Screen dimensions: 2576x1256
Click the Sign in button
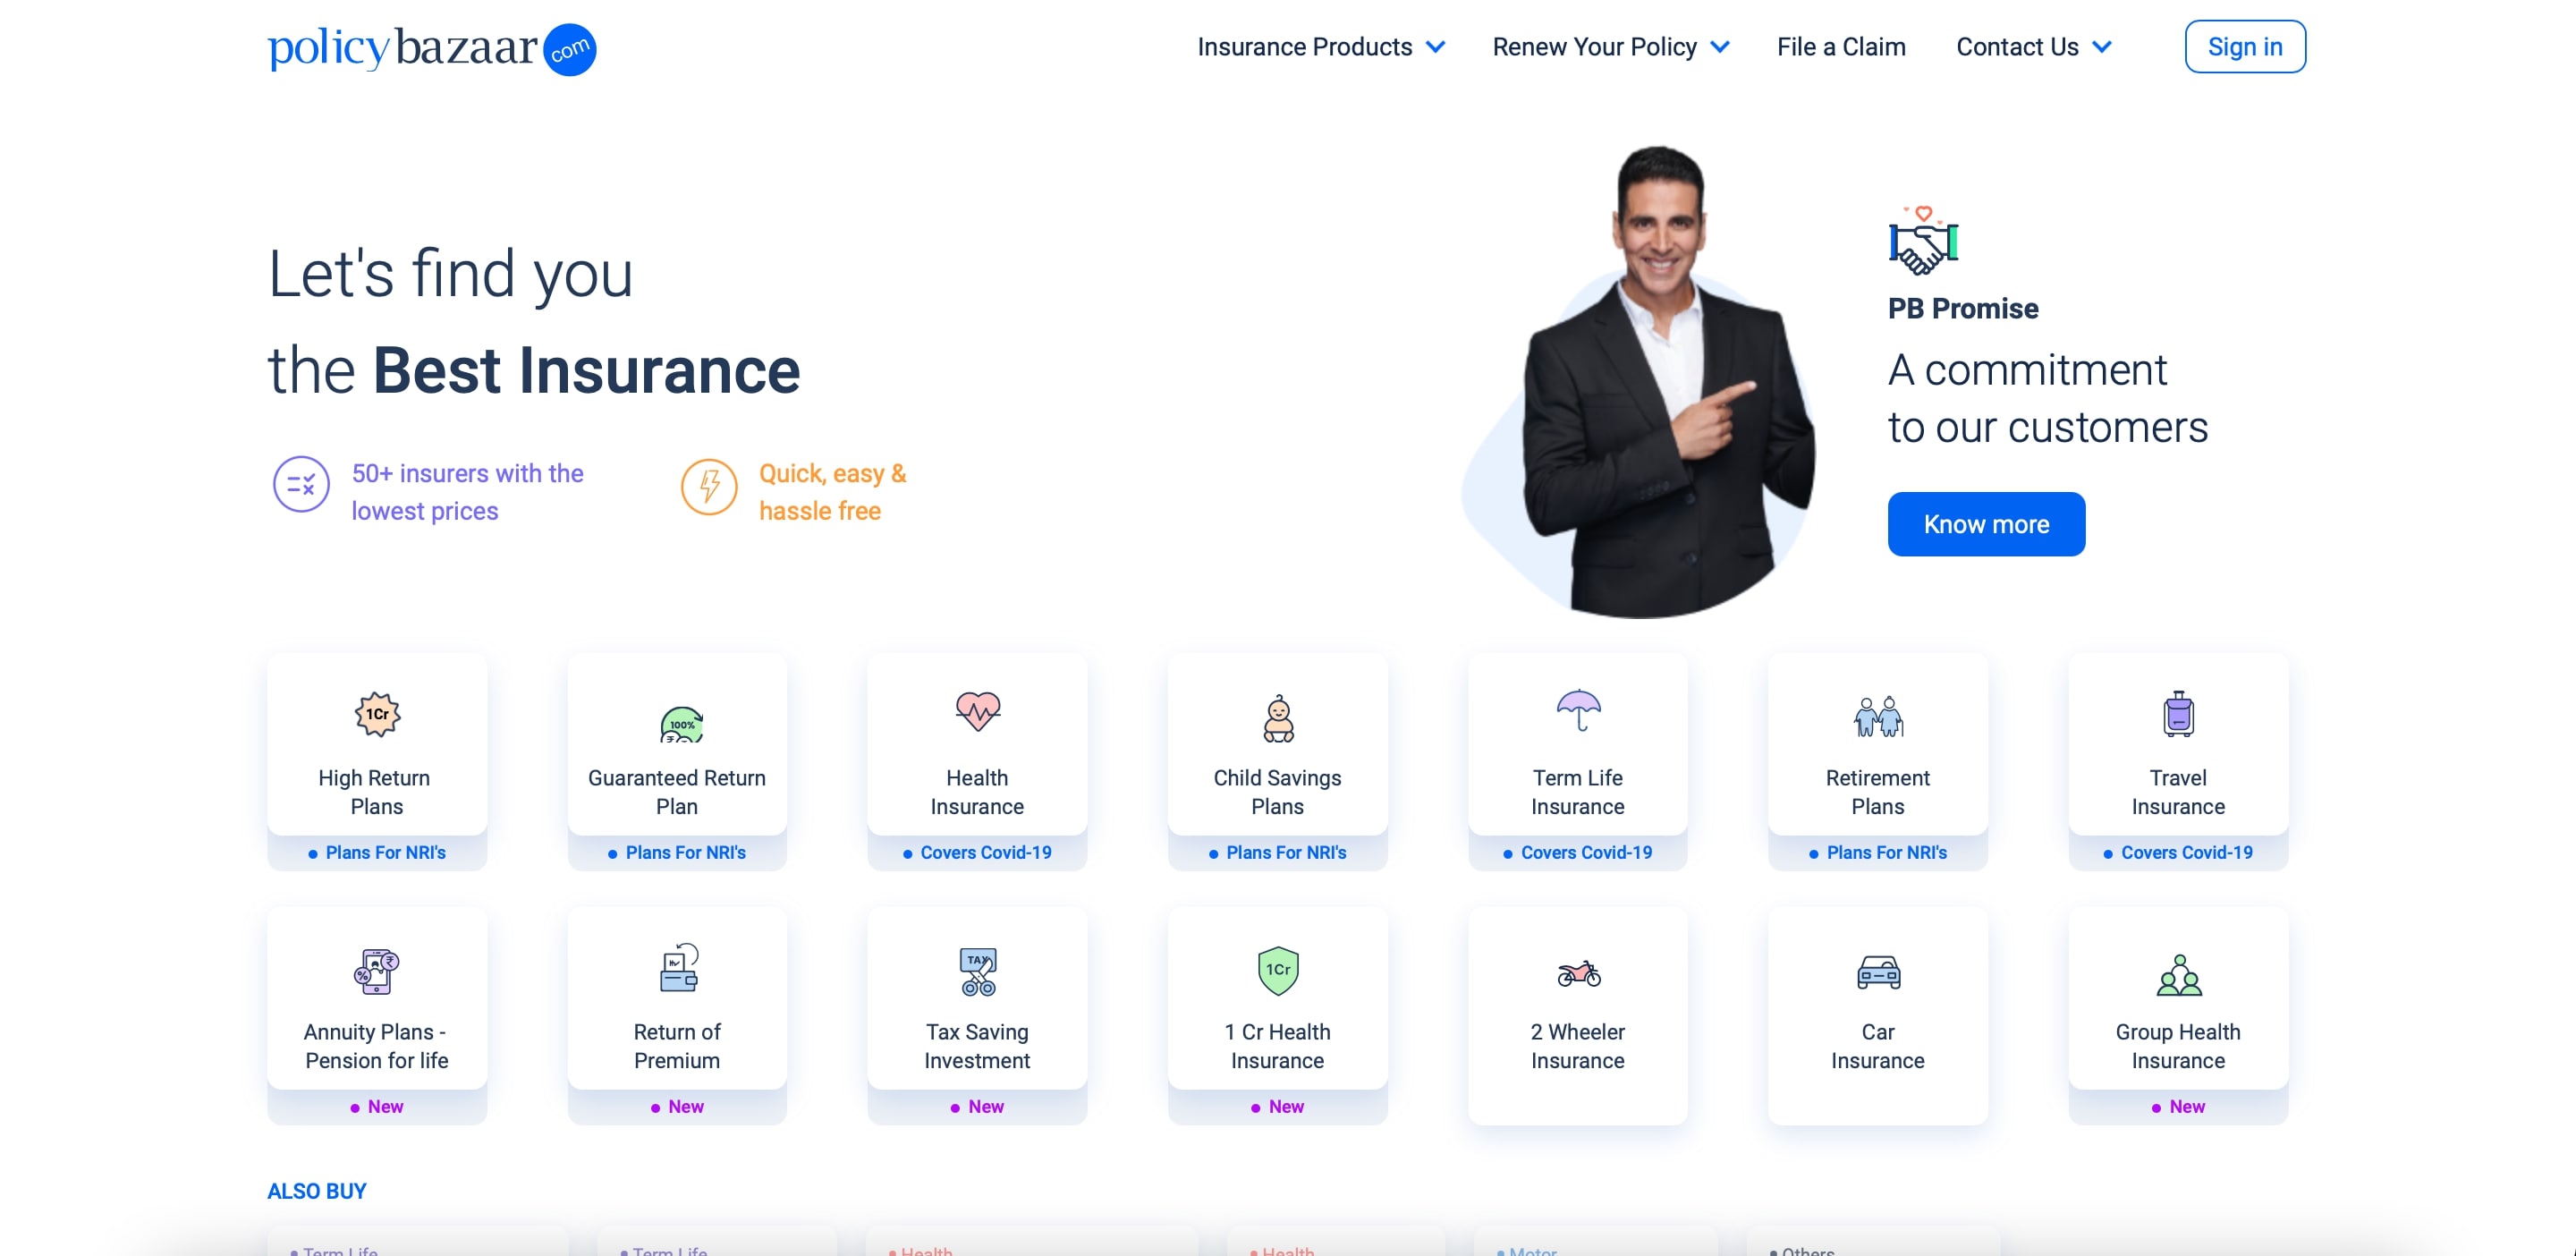point(2245,47)
